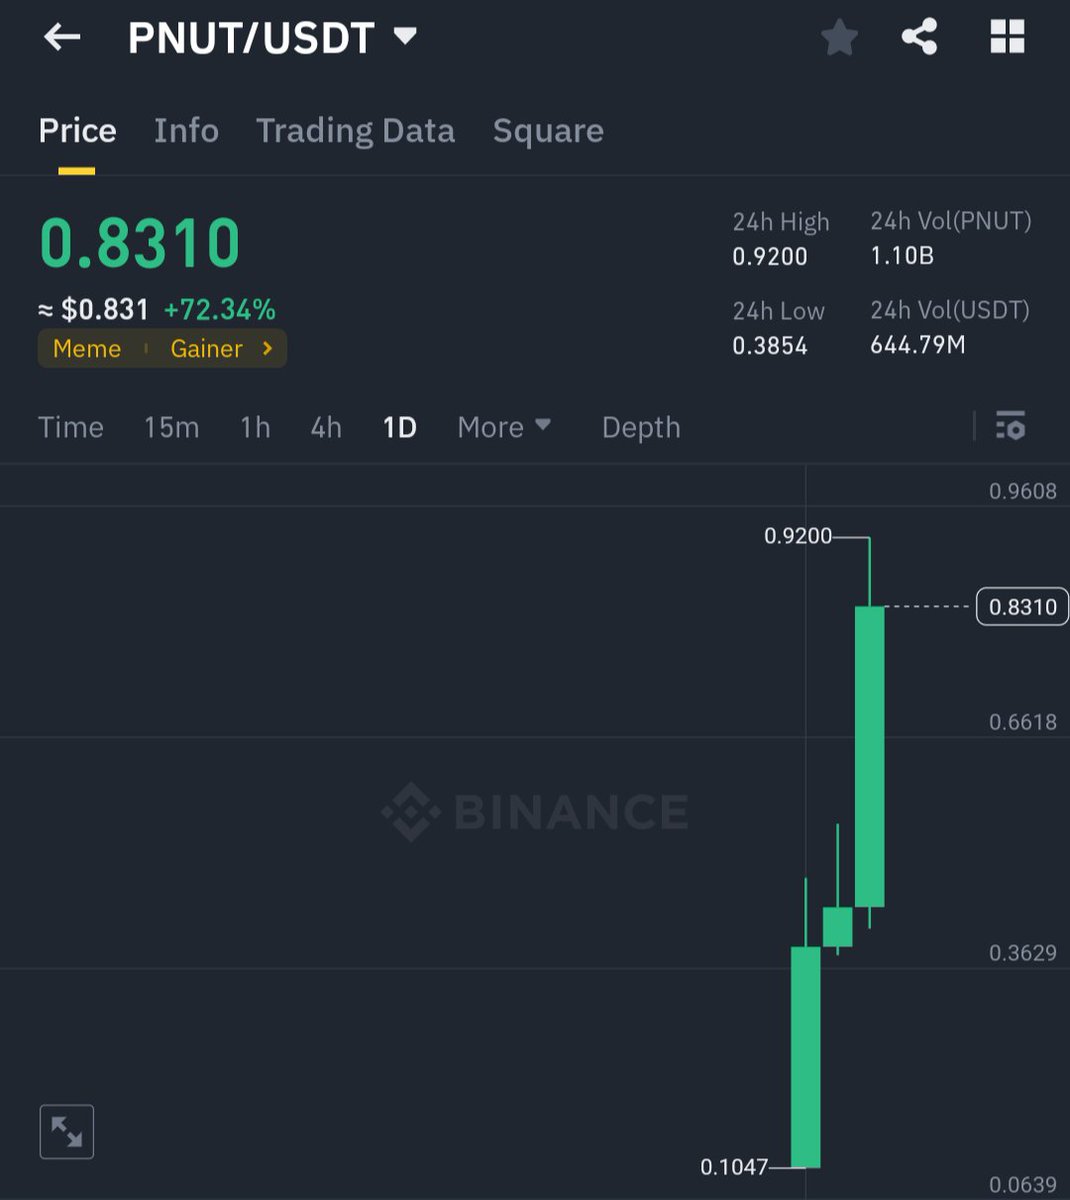Image resolution: width=1070 pixels, height=1200 pixels.
Task: Tap the 0.9200 high marker on chart
Action: (798, 536)
